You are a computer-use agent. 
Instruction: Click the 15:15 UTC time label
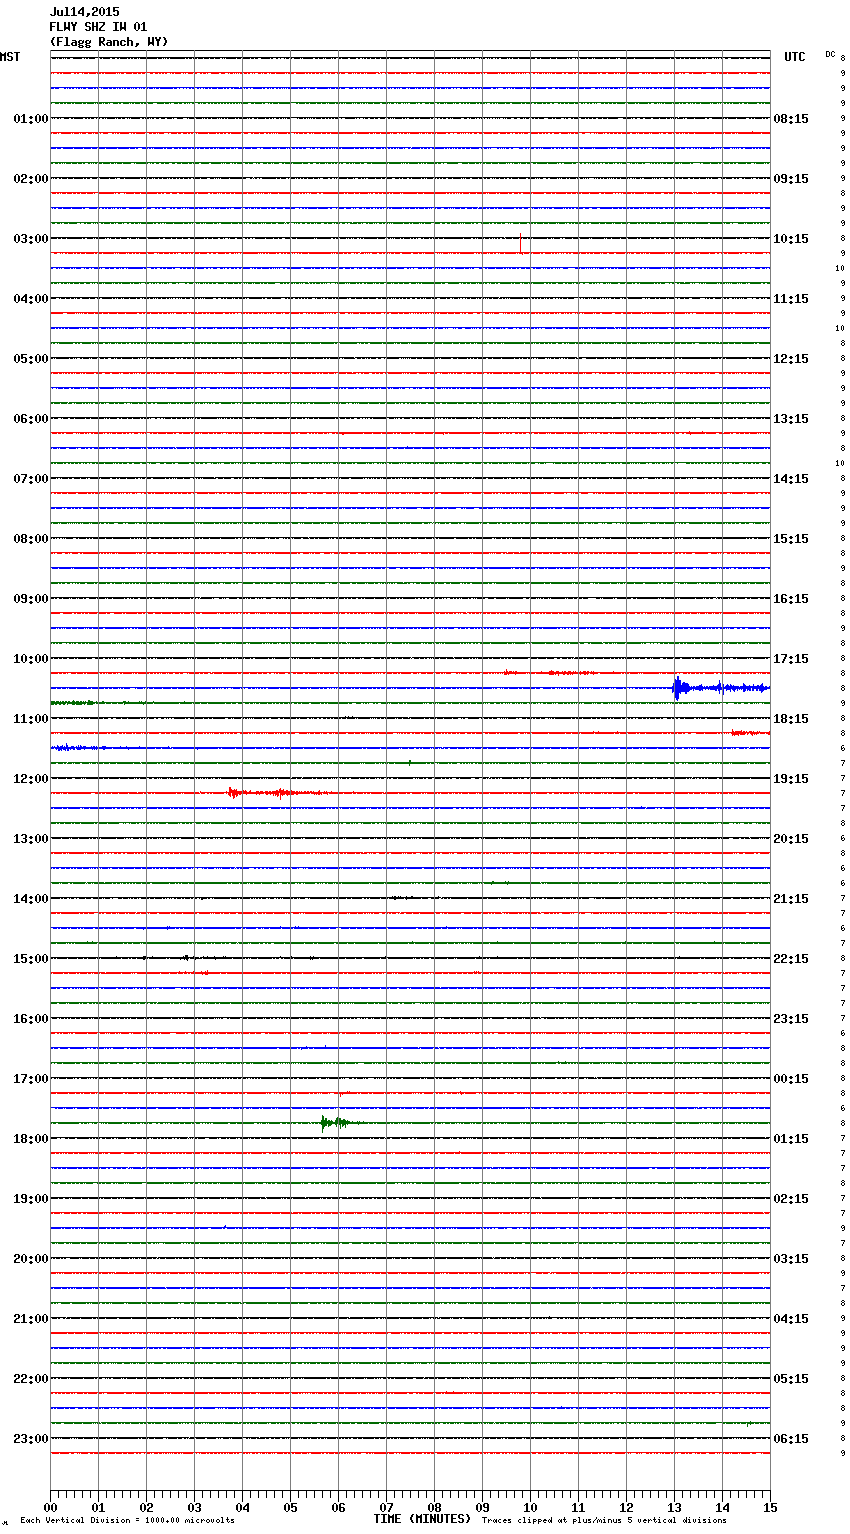pos(791,539)
